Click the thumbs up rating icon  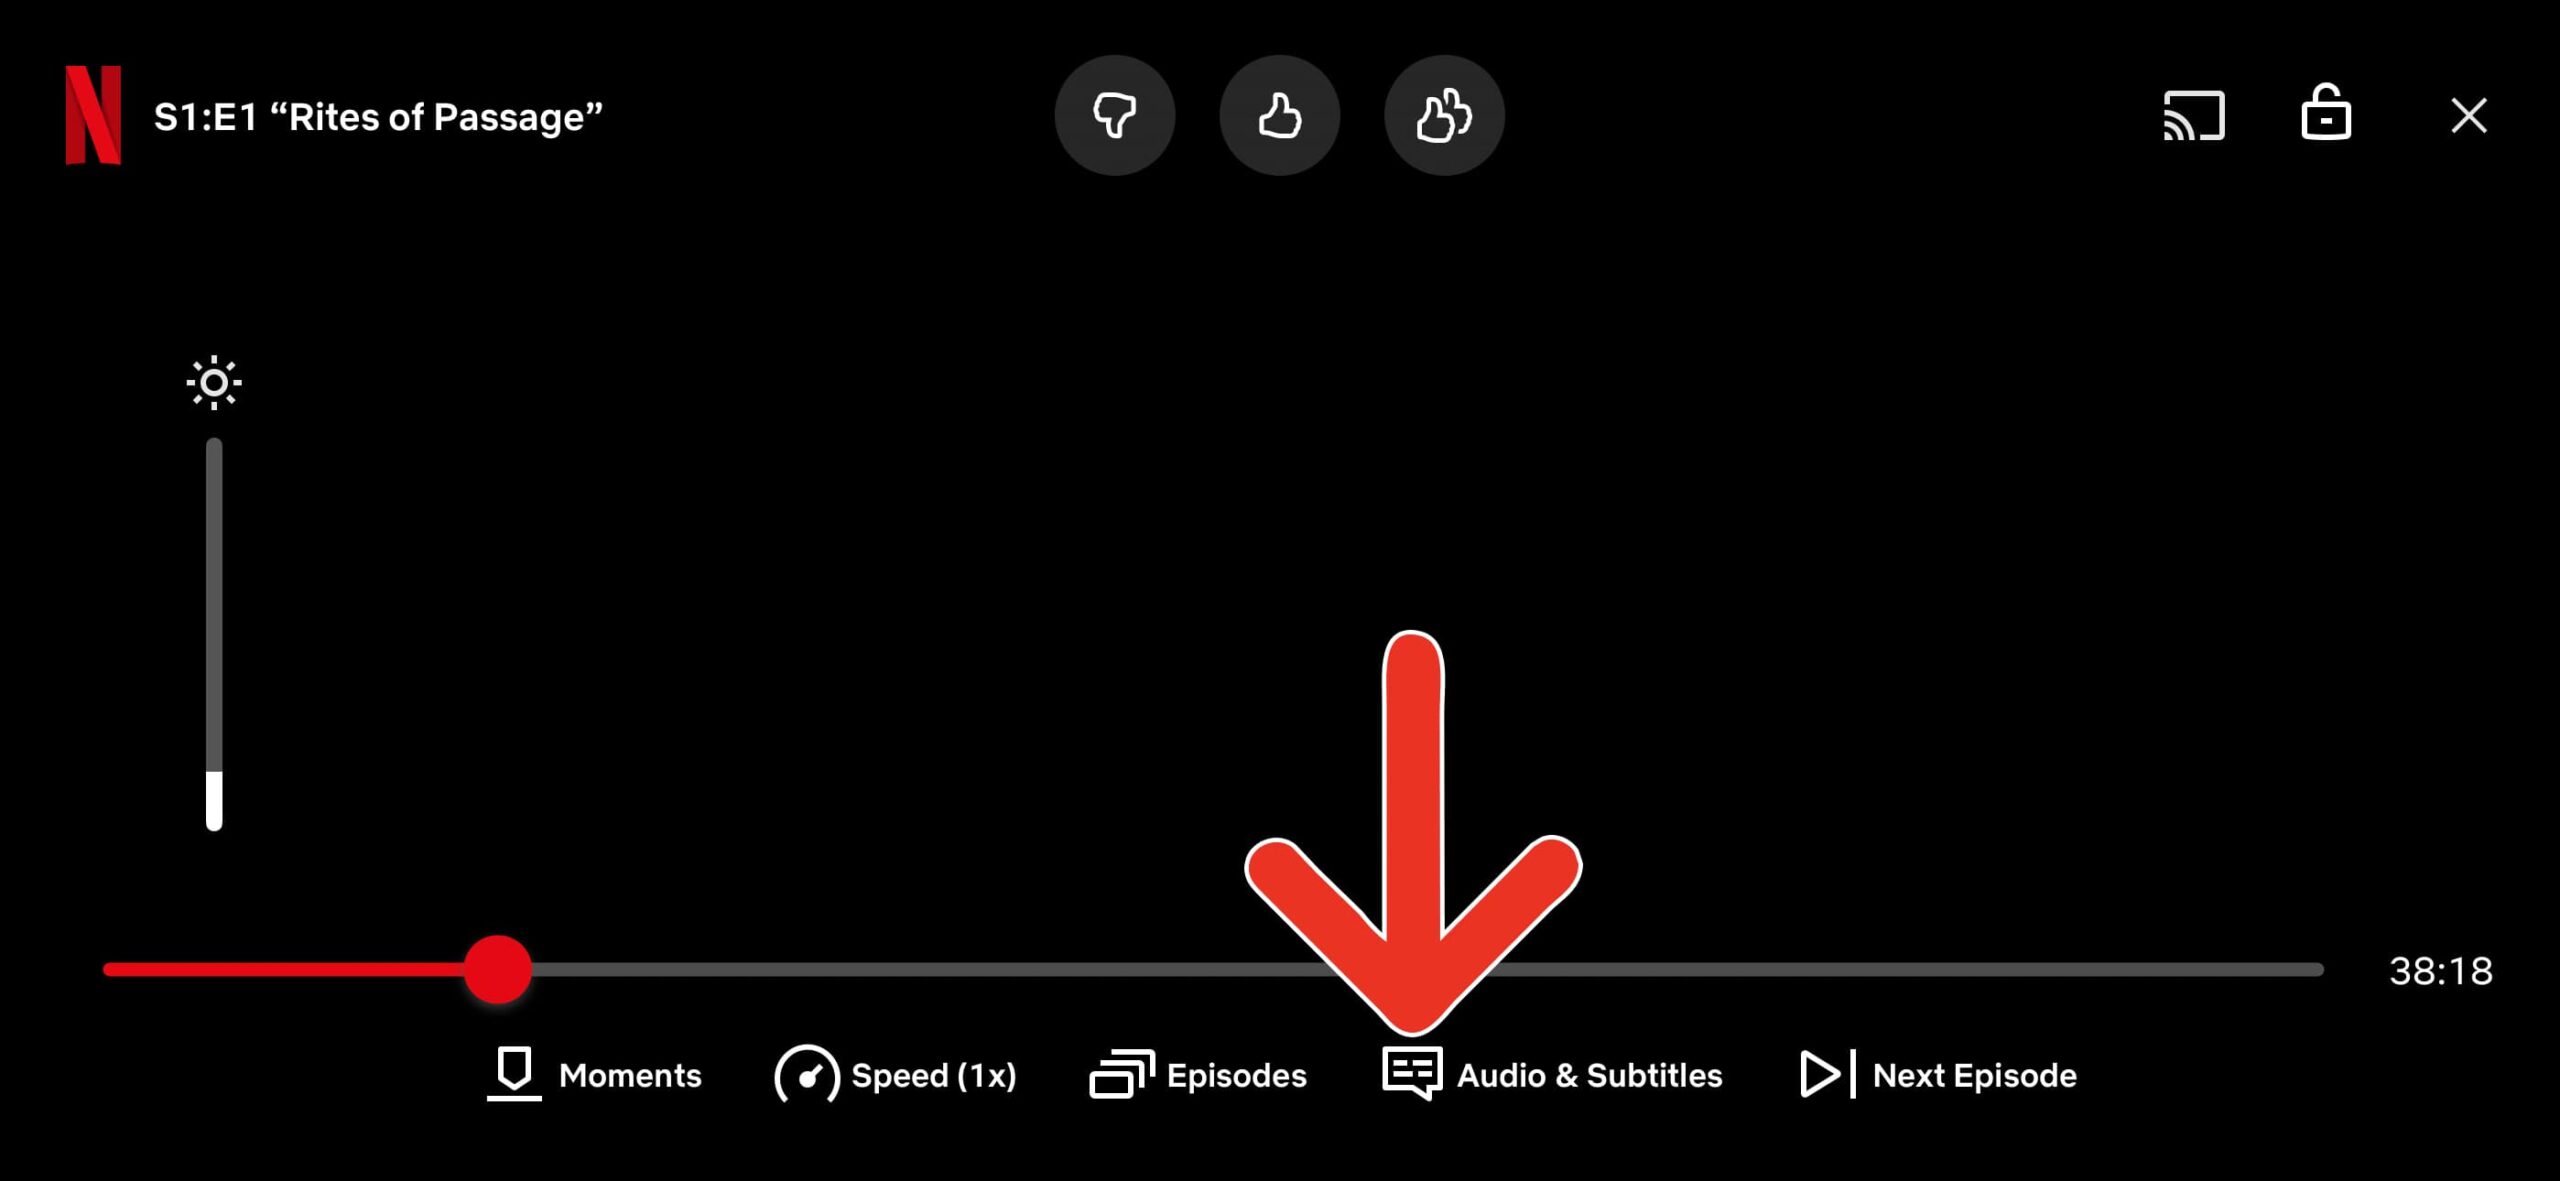coord(1278,116)
